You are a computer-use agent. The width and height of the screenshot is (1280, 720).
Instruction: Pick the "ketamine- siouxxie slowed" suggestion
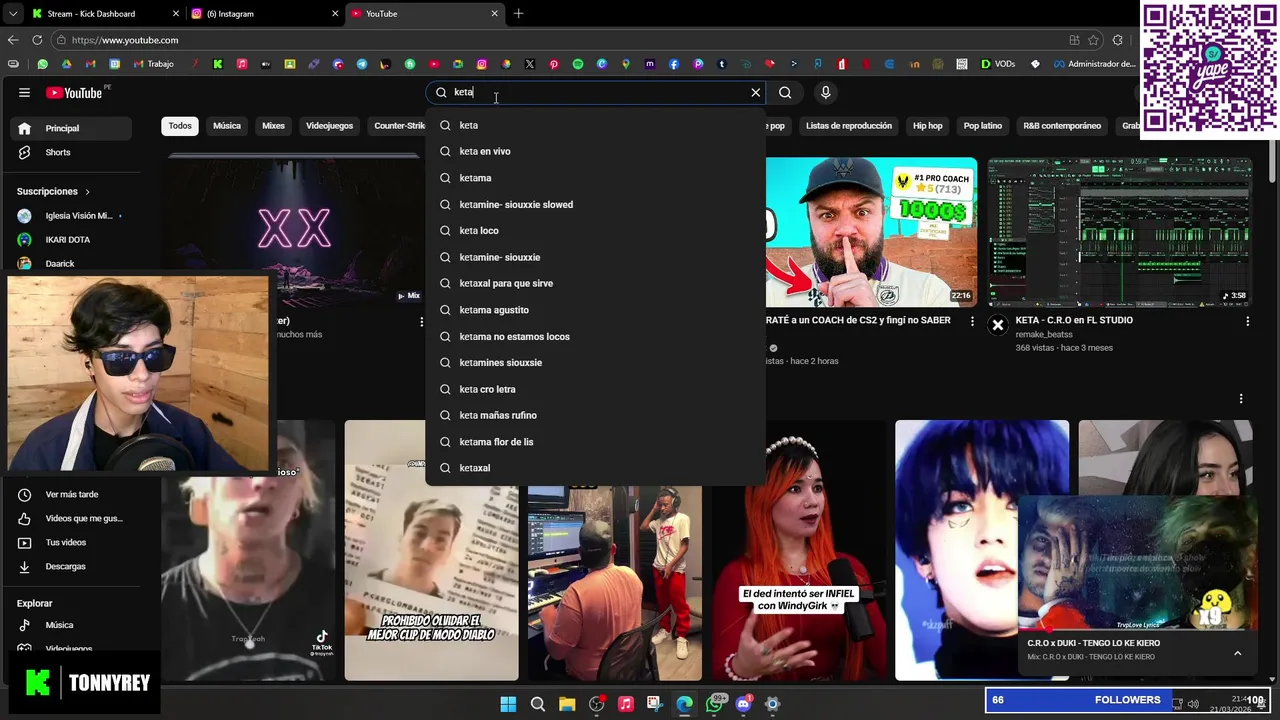point(596,205)
